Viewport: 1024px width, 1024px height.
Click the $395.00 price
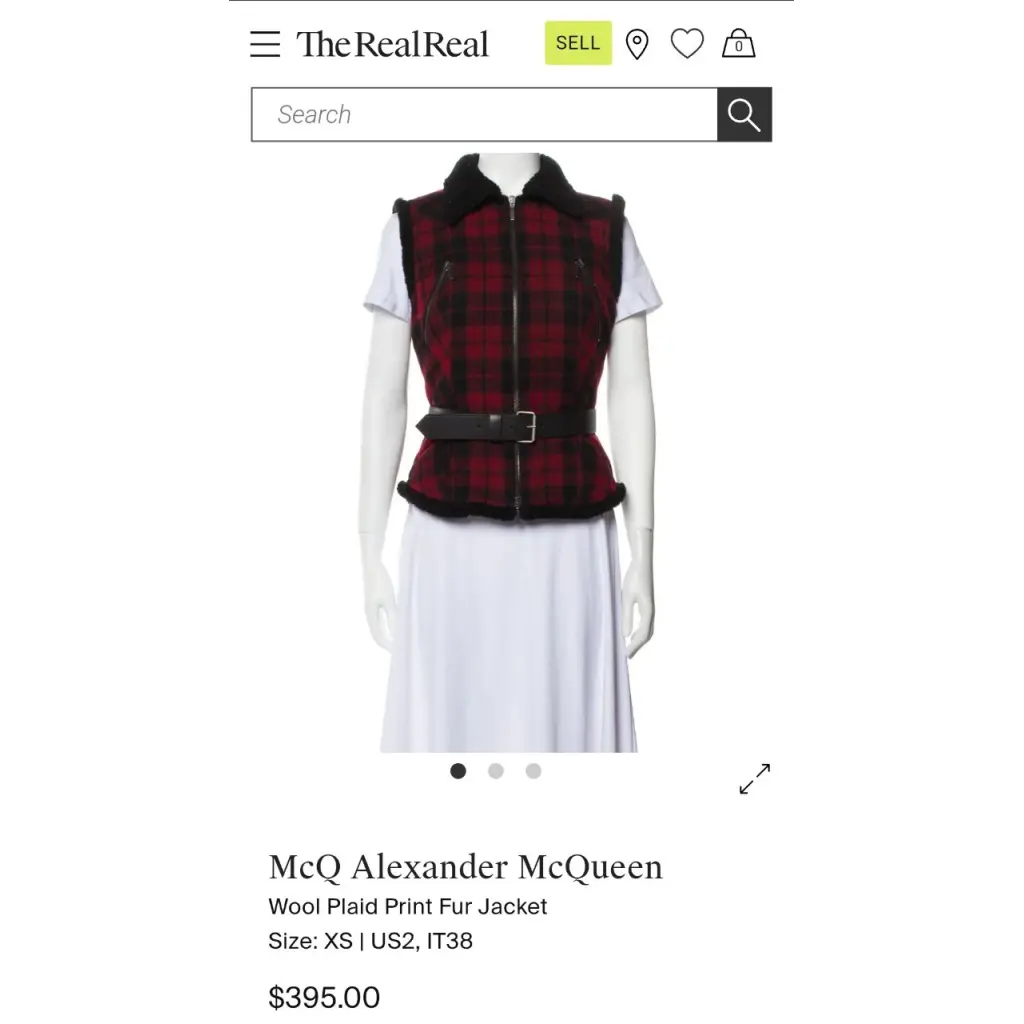[324, 997]
